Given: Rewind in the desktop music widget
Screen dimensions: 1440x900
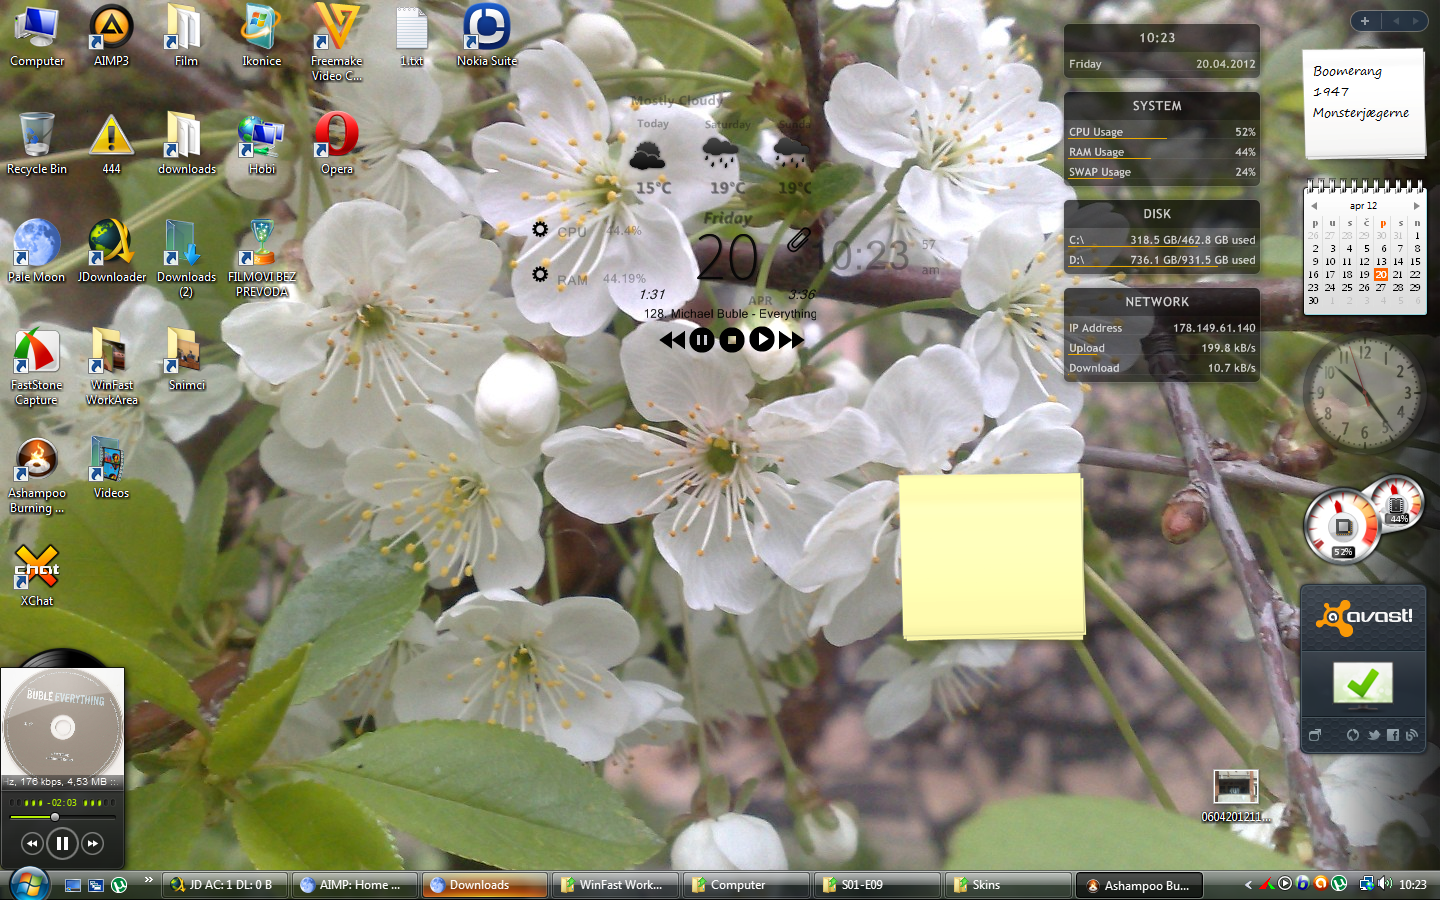Looking at the screenshot, I should pyautogui.click(x=673, y=340).
